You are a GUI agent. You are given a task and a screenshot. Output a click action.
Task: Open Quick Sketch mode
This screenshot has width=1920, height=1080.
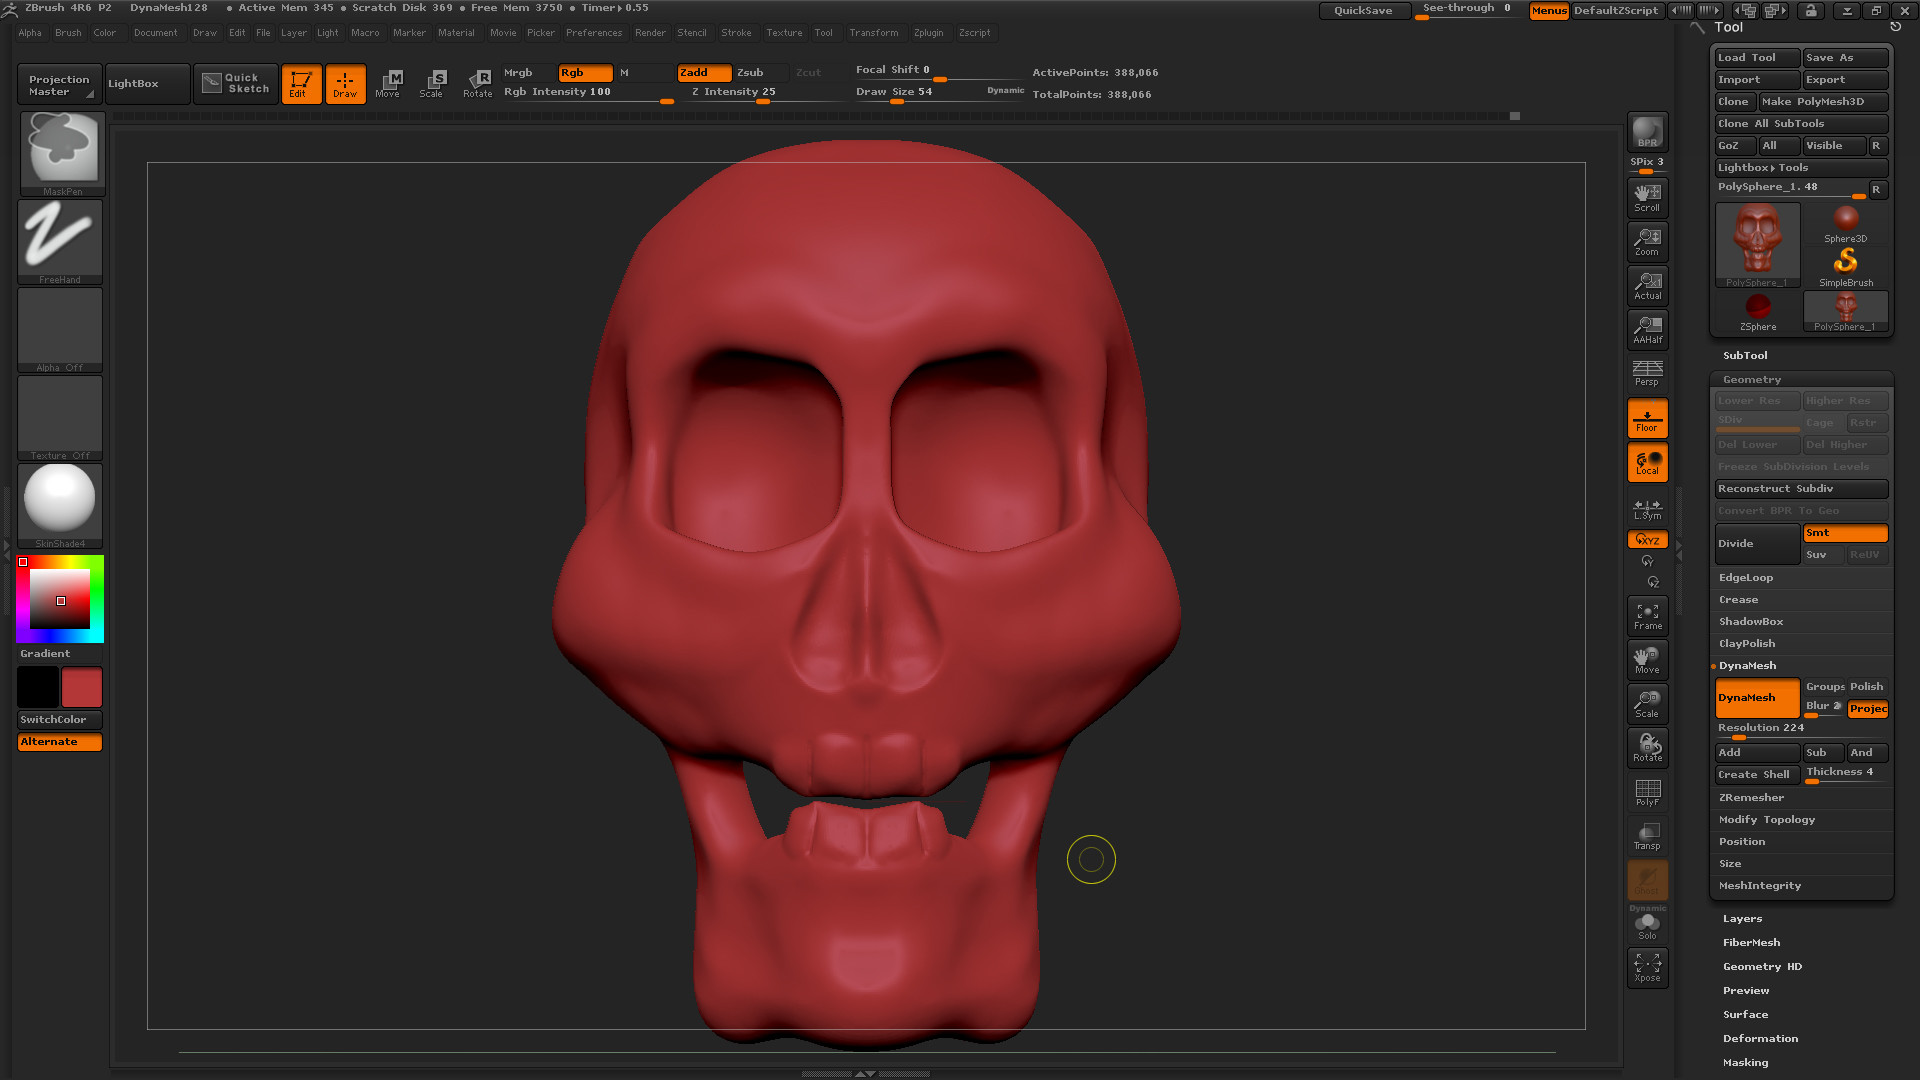pos(235,83)
